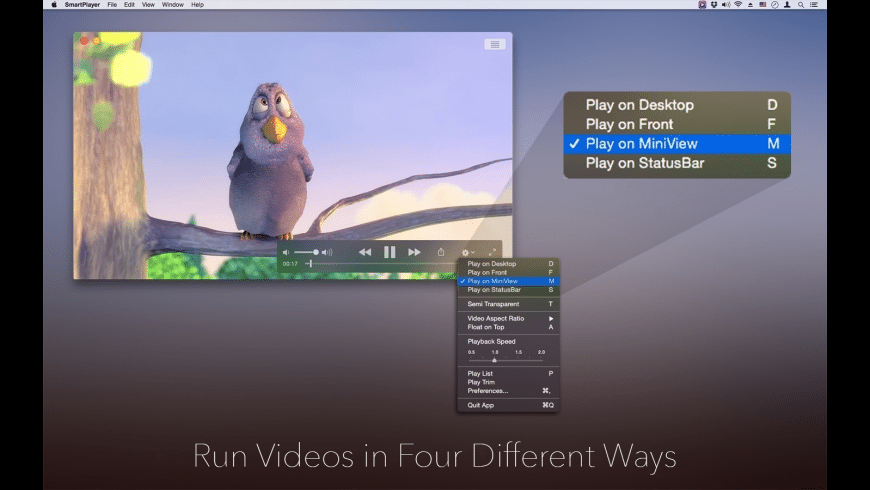Open the SmartPlayer application menu
This screenshot has width=870, height=490.
(82, 4)
